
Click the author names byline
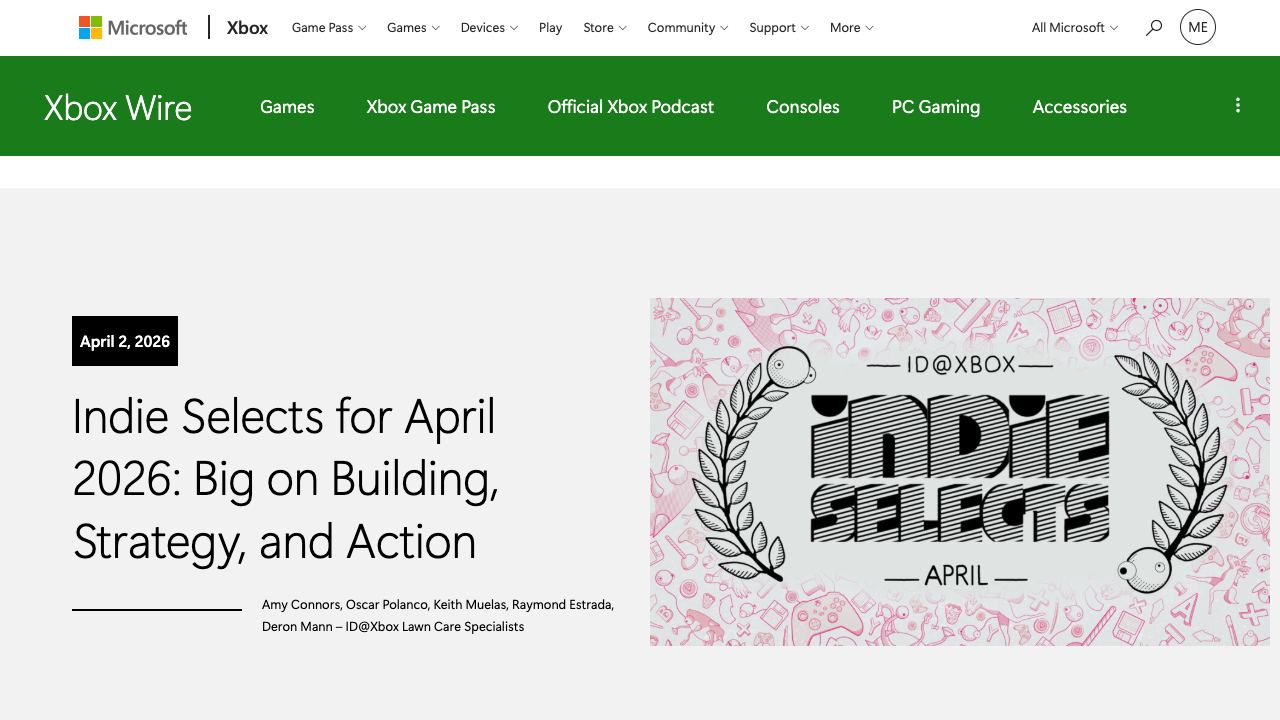point(438,616)
